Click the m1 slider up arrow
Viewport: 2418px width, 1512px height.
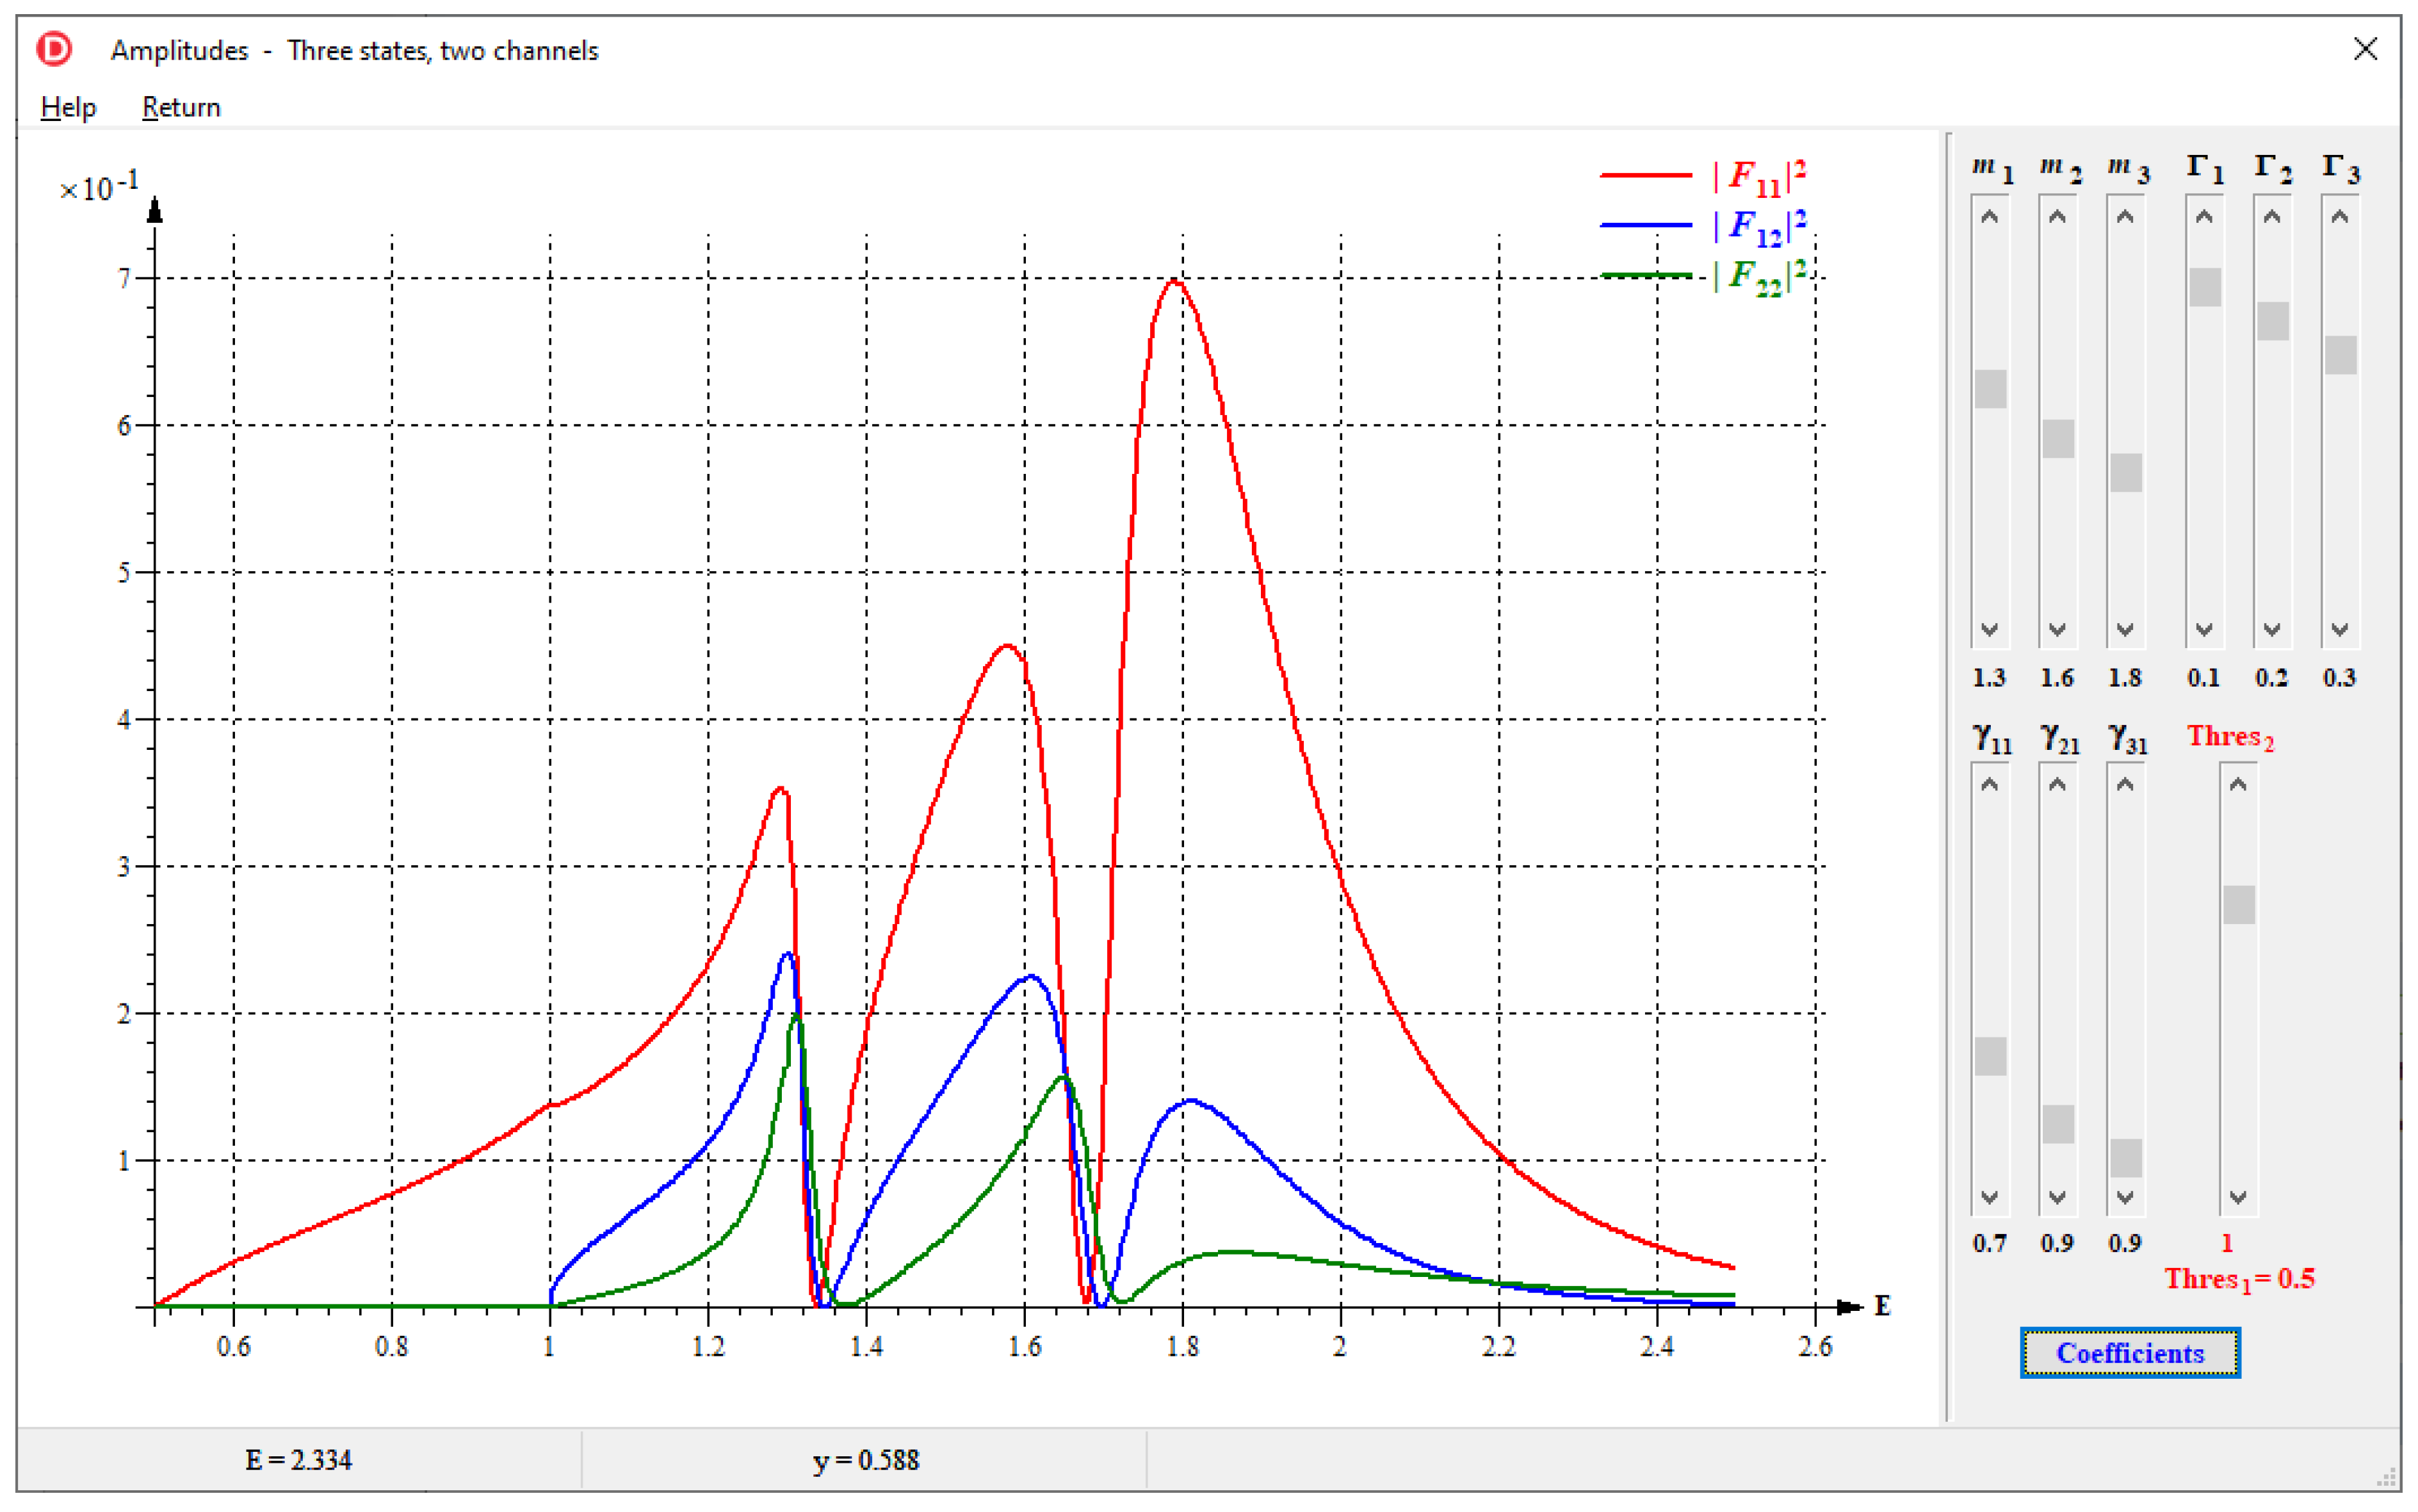click(1989, 216)
